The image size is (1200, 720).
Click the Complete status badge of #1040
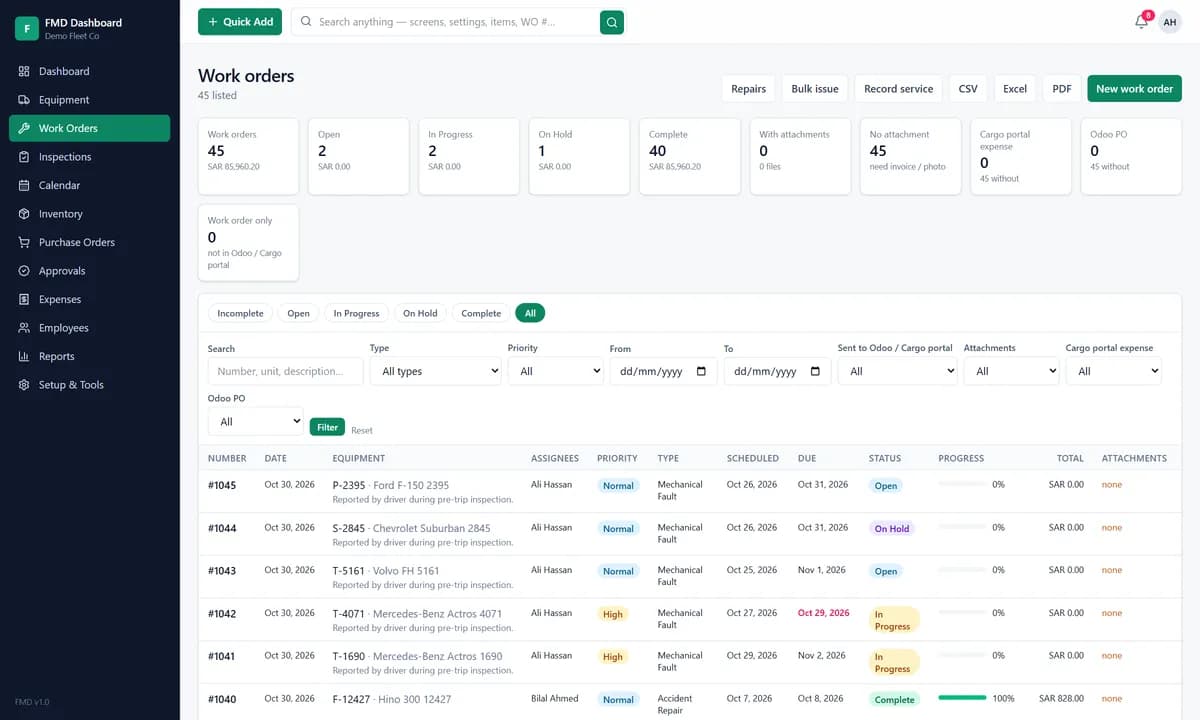894,699
